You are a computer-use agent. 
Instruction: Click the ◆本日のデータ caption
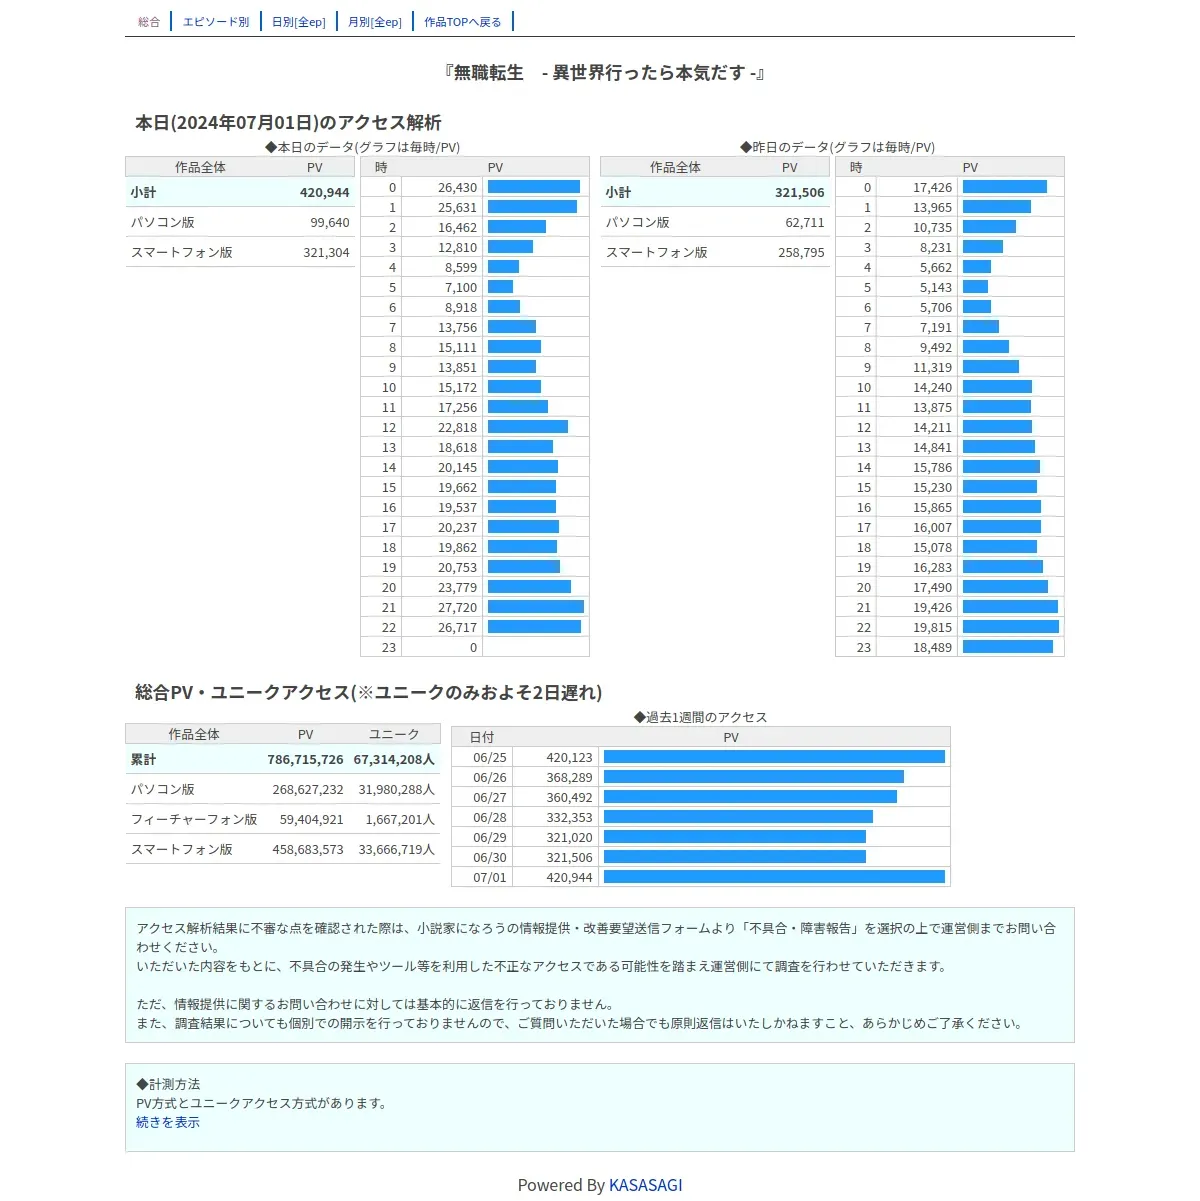coord(362,147)
